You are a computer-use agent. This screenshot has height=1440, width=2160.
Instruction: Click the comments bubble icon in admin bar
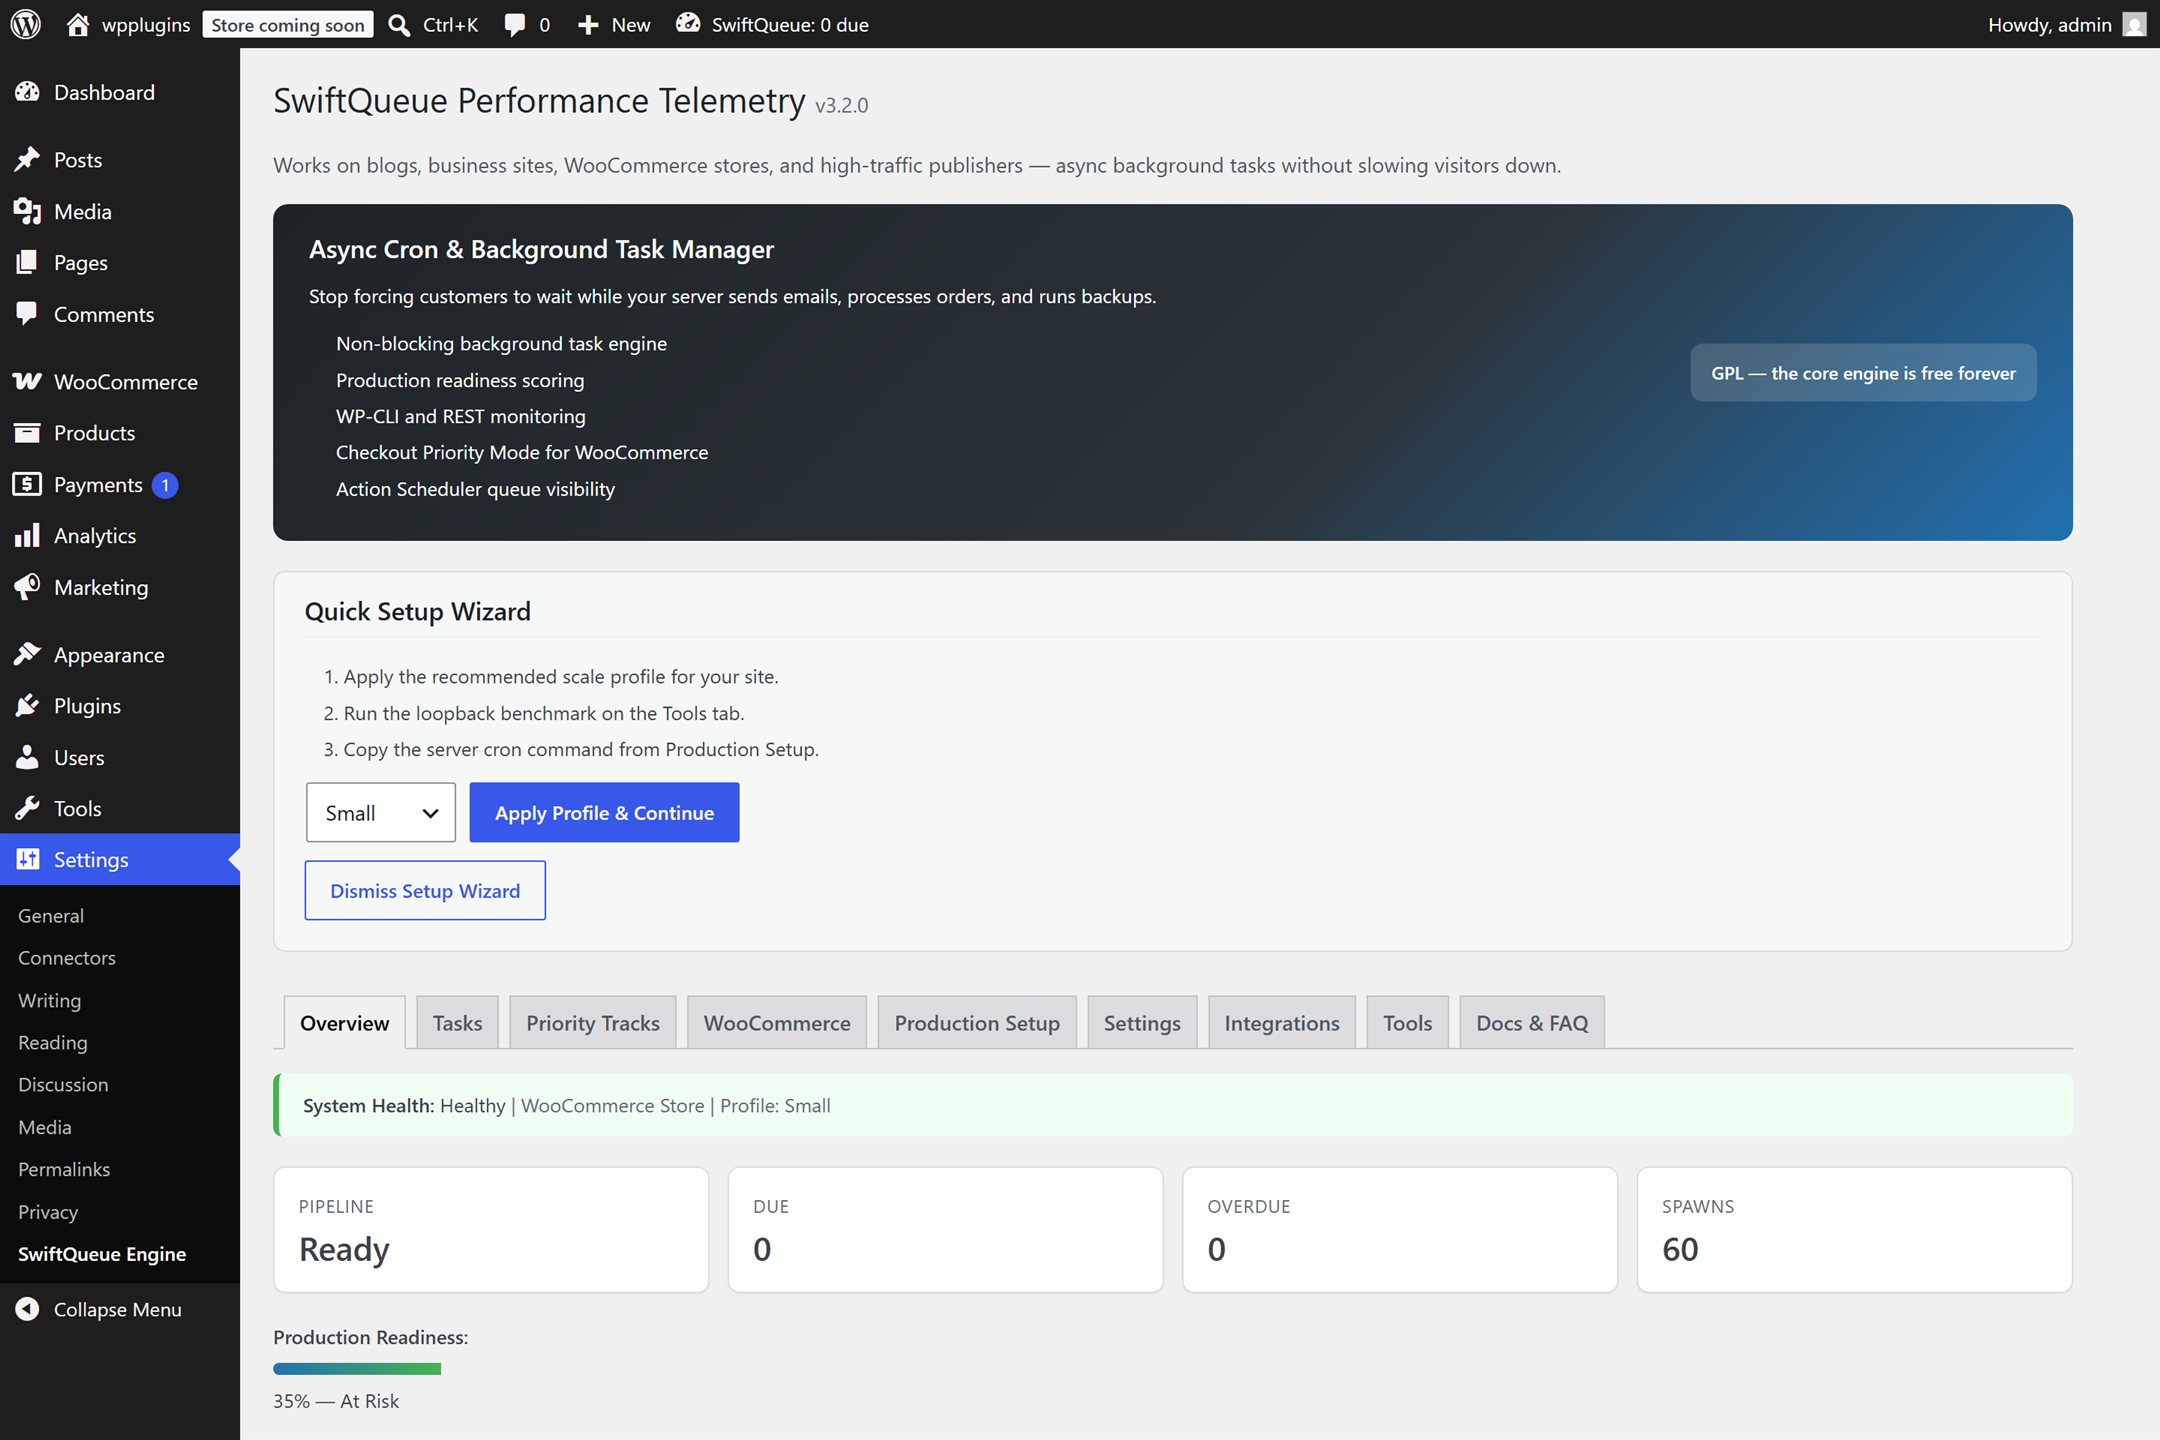515,25
